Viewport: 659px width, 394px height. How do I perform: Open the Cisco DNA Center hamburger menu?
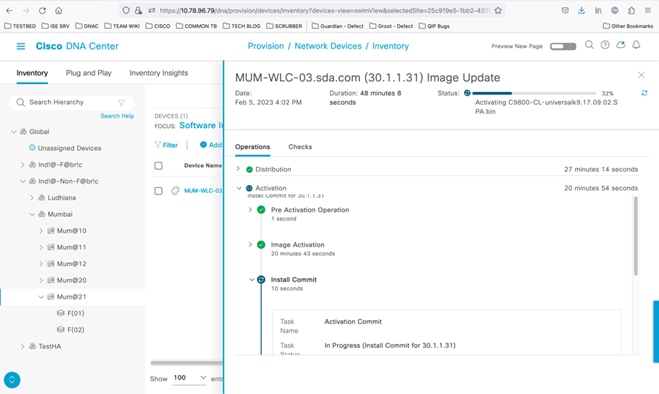(x=21, y=46)
